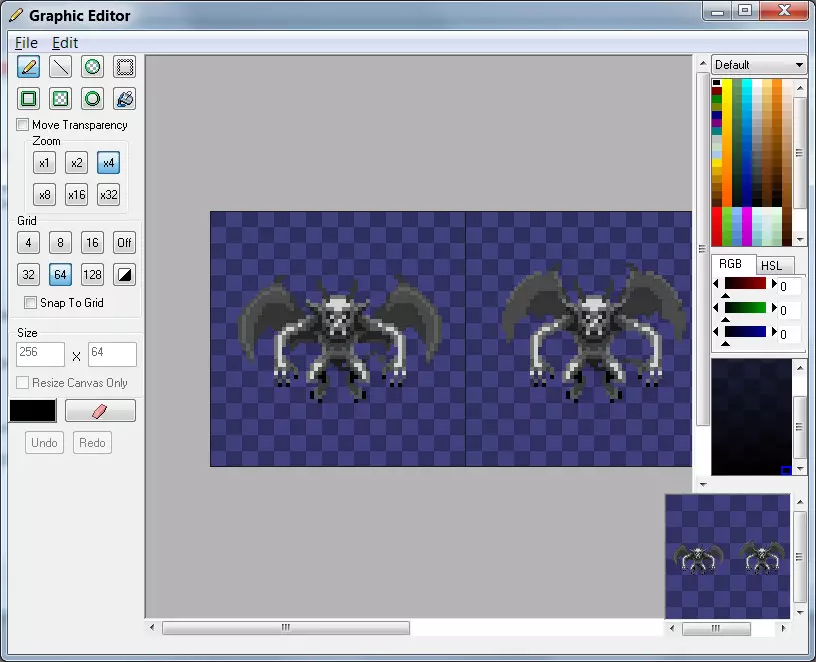
Task: Select the Line tool
Action: [61, 67]
